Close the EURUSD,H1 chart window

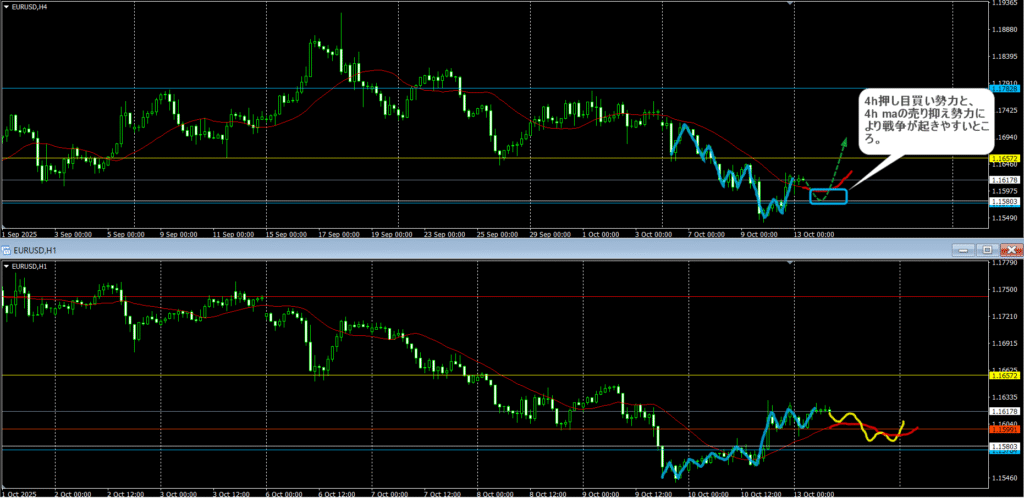[1010, 248]
